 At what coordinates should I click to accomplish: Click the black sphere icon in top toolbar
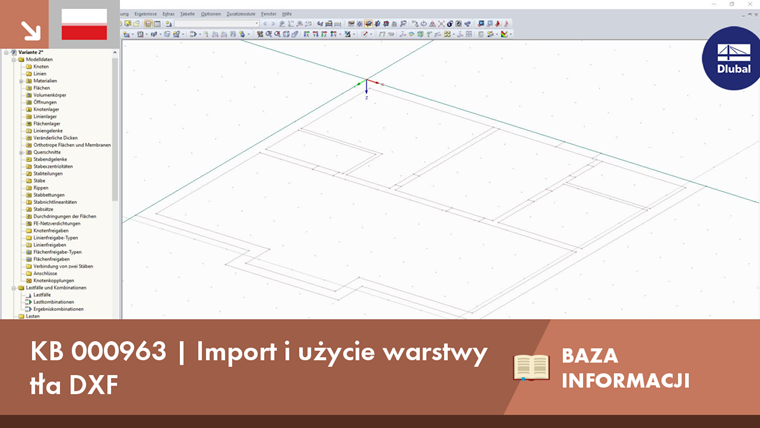pyautogui.click(x=450, y=24)
